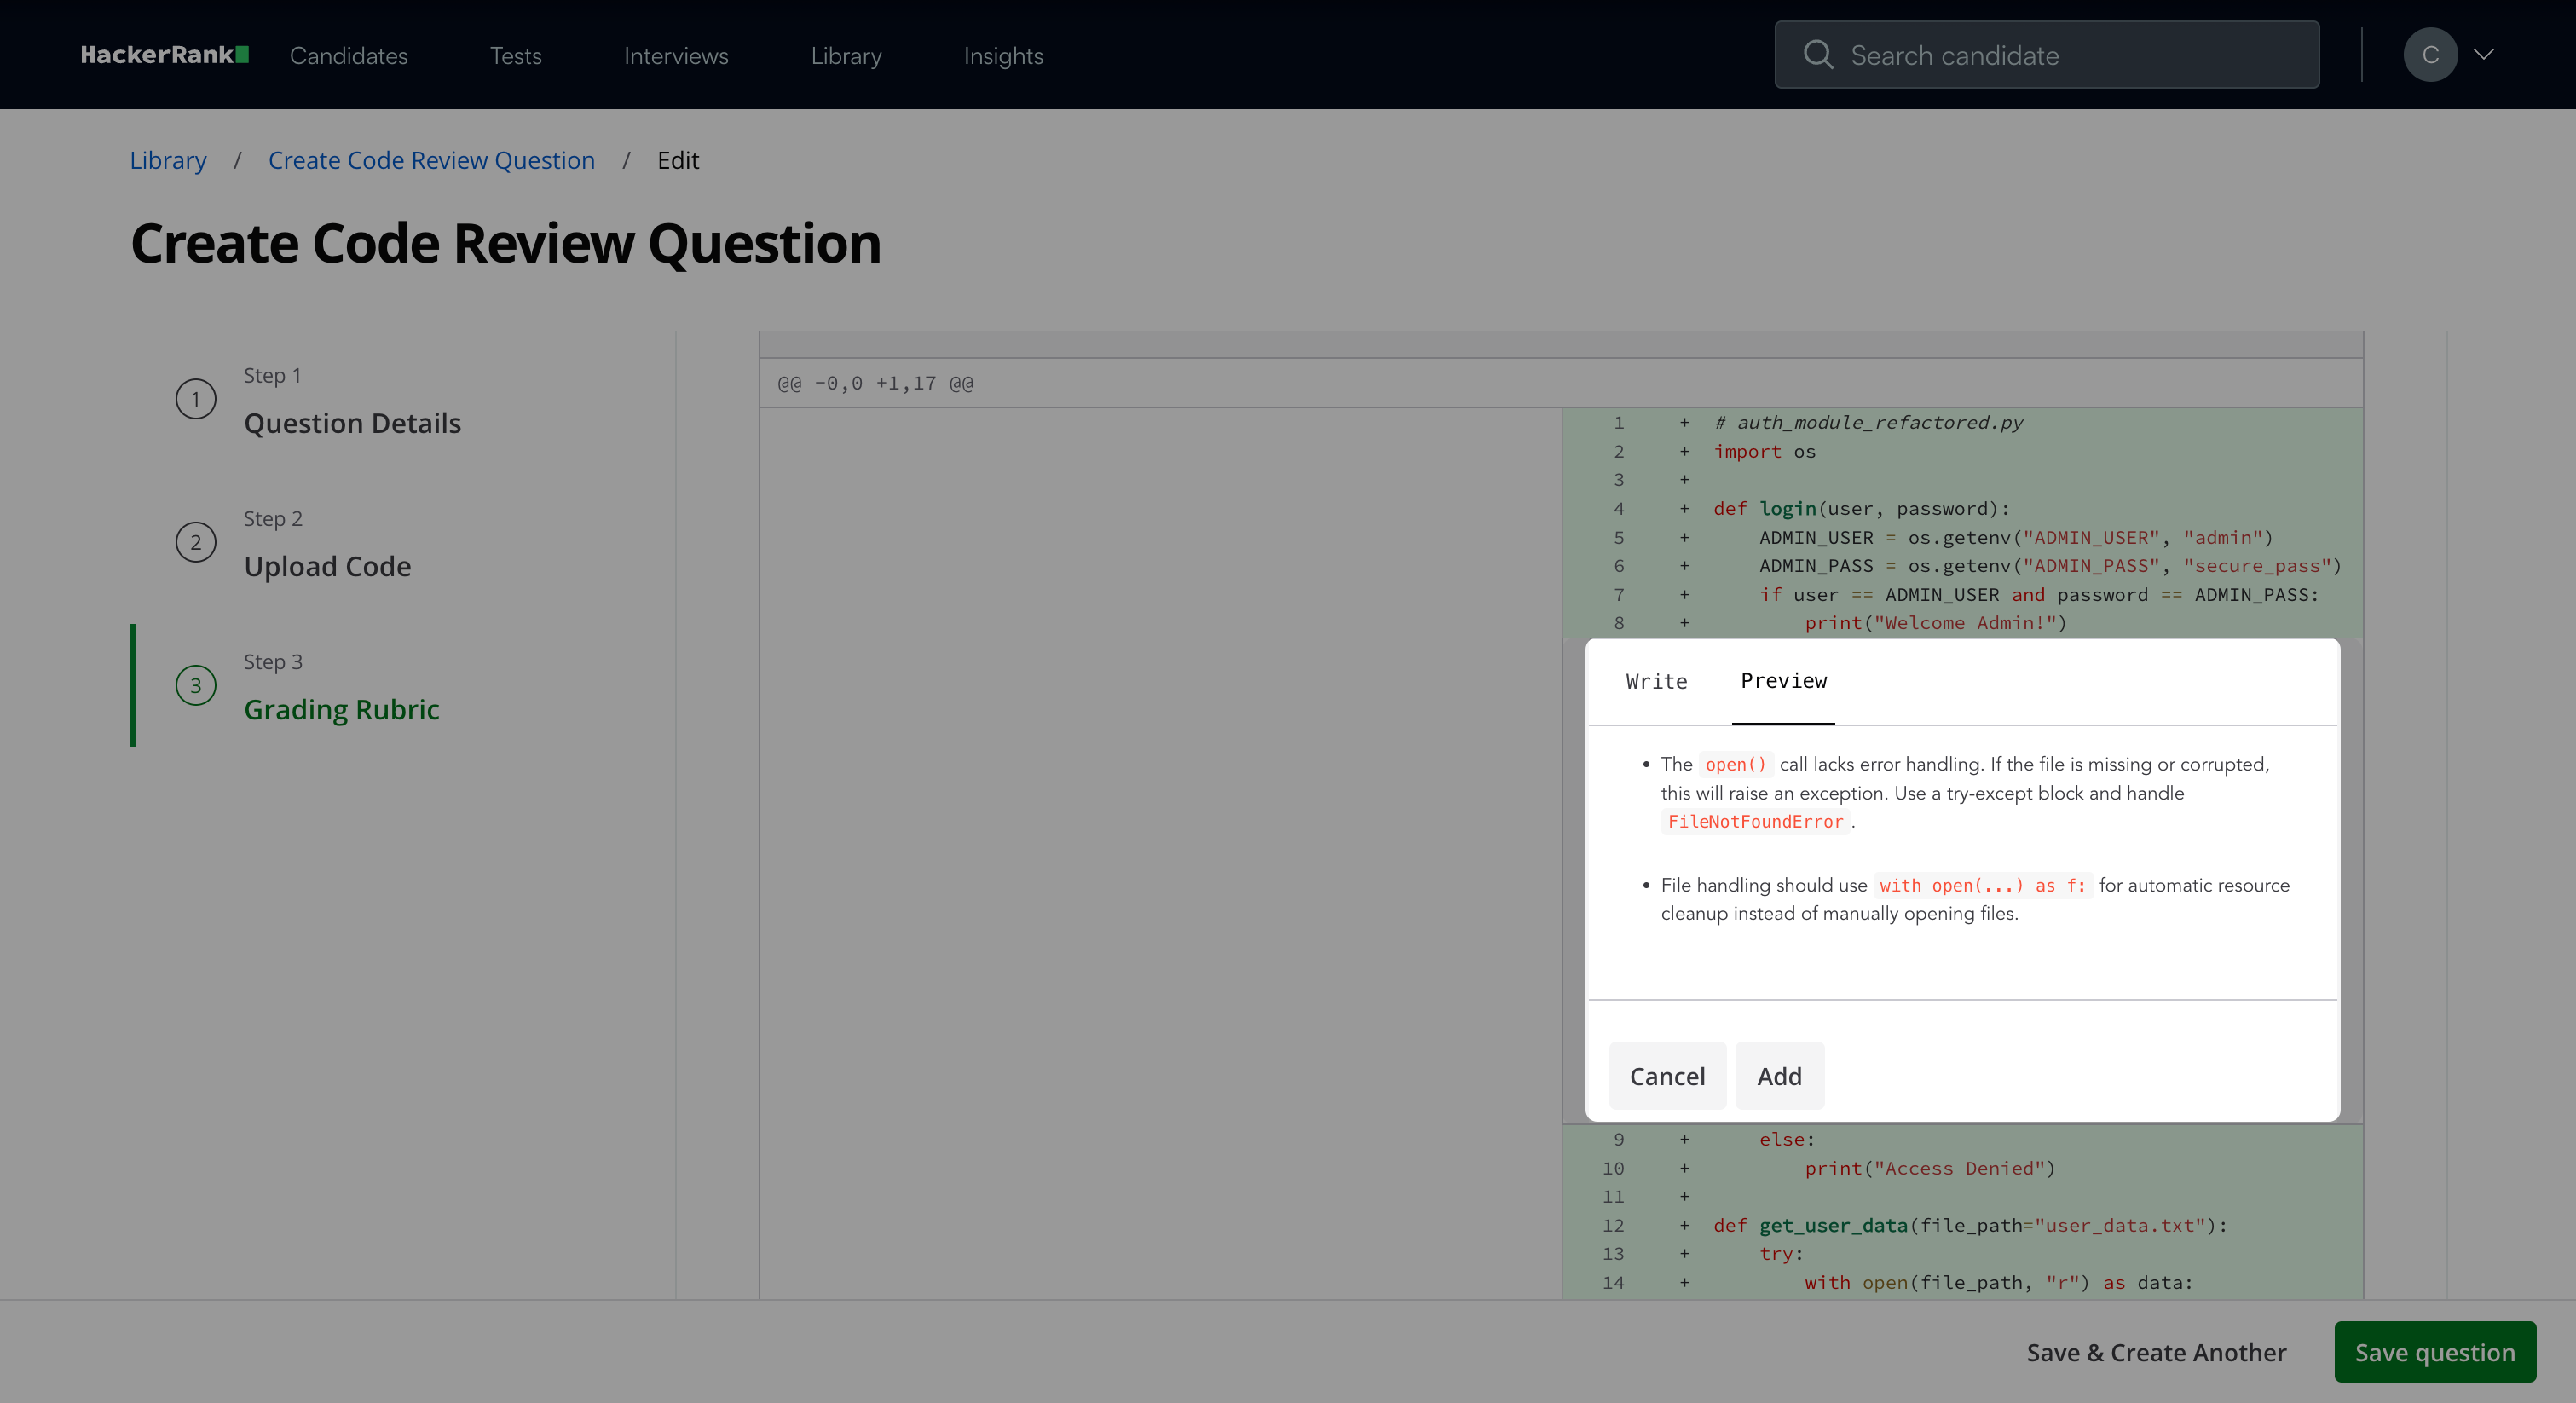Select the Preview tab
This screenshot has width=2576, height=1403.
point(1783,681)
